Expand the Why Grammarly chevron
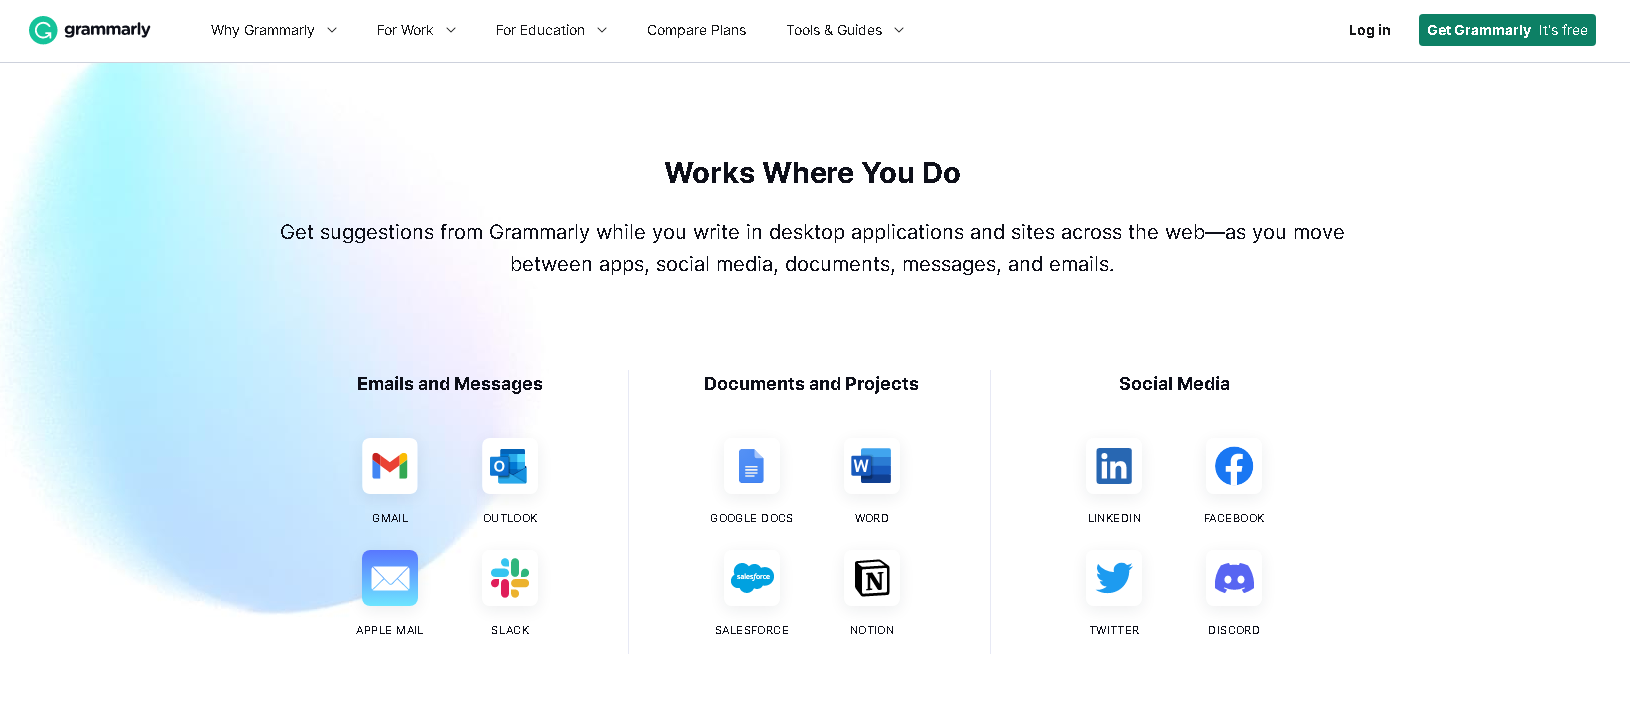This screenshot has width=1630, height=704. pos(332,31)
